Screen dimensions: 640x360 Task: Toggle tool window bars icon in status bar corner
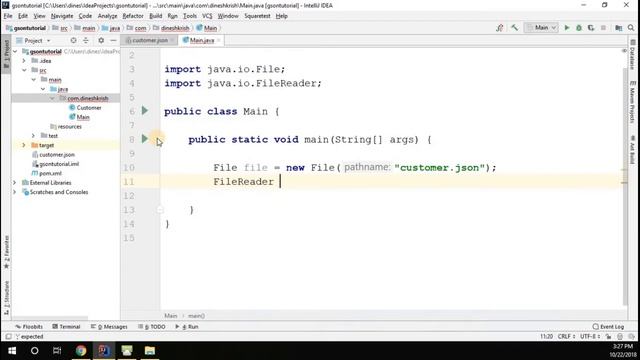click(8, 337)
